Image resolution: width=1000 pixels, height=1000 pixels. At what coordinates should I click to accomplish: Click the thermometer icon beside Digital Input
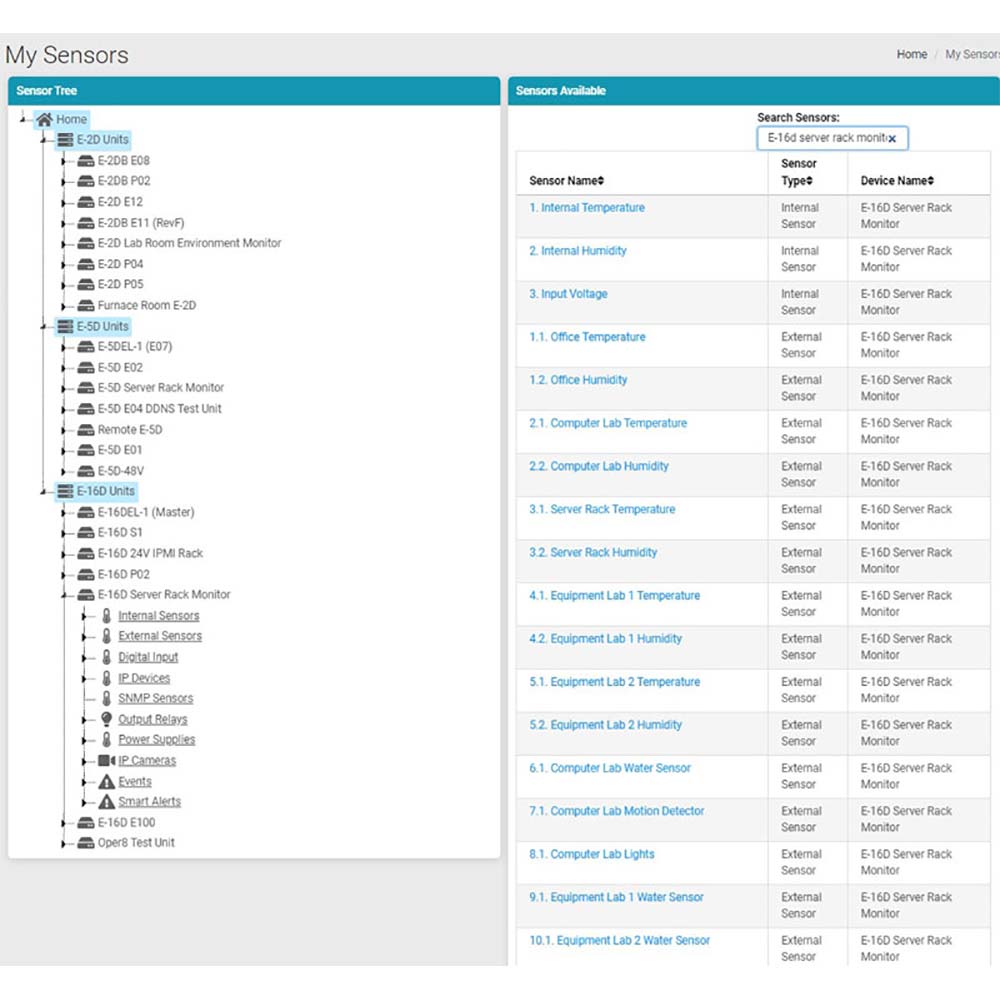click(107, 657)
